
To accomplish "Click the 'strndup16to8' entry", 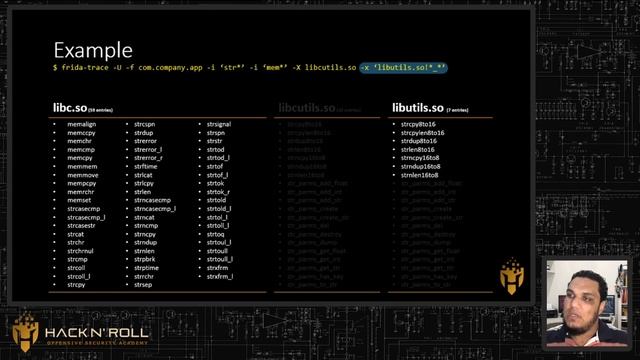I will [420, 167].
